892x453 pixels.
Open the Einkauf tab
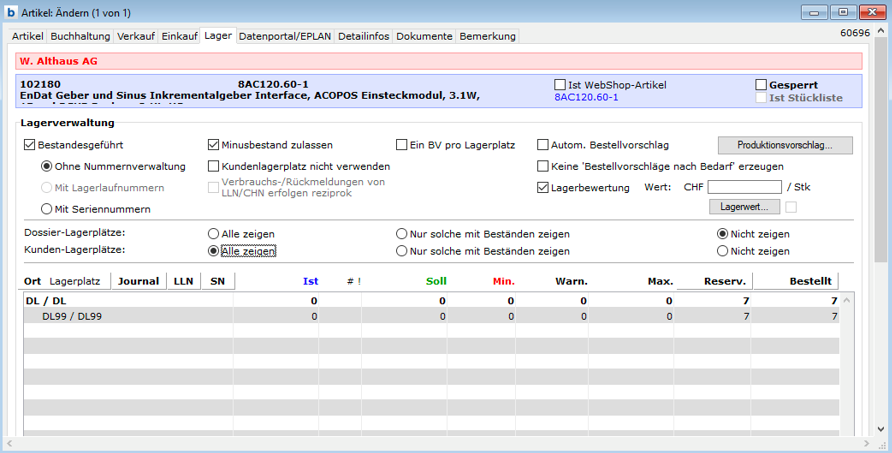(x=179, y=36)
